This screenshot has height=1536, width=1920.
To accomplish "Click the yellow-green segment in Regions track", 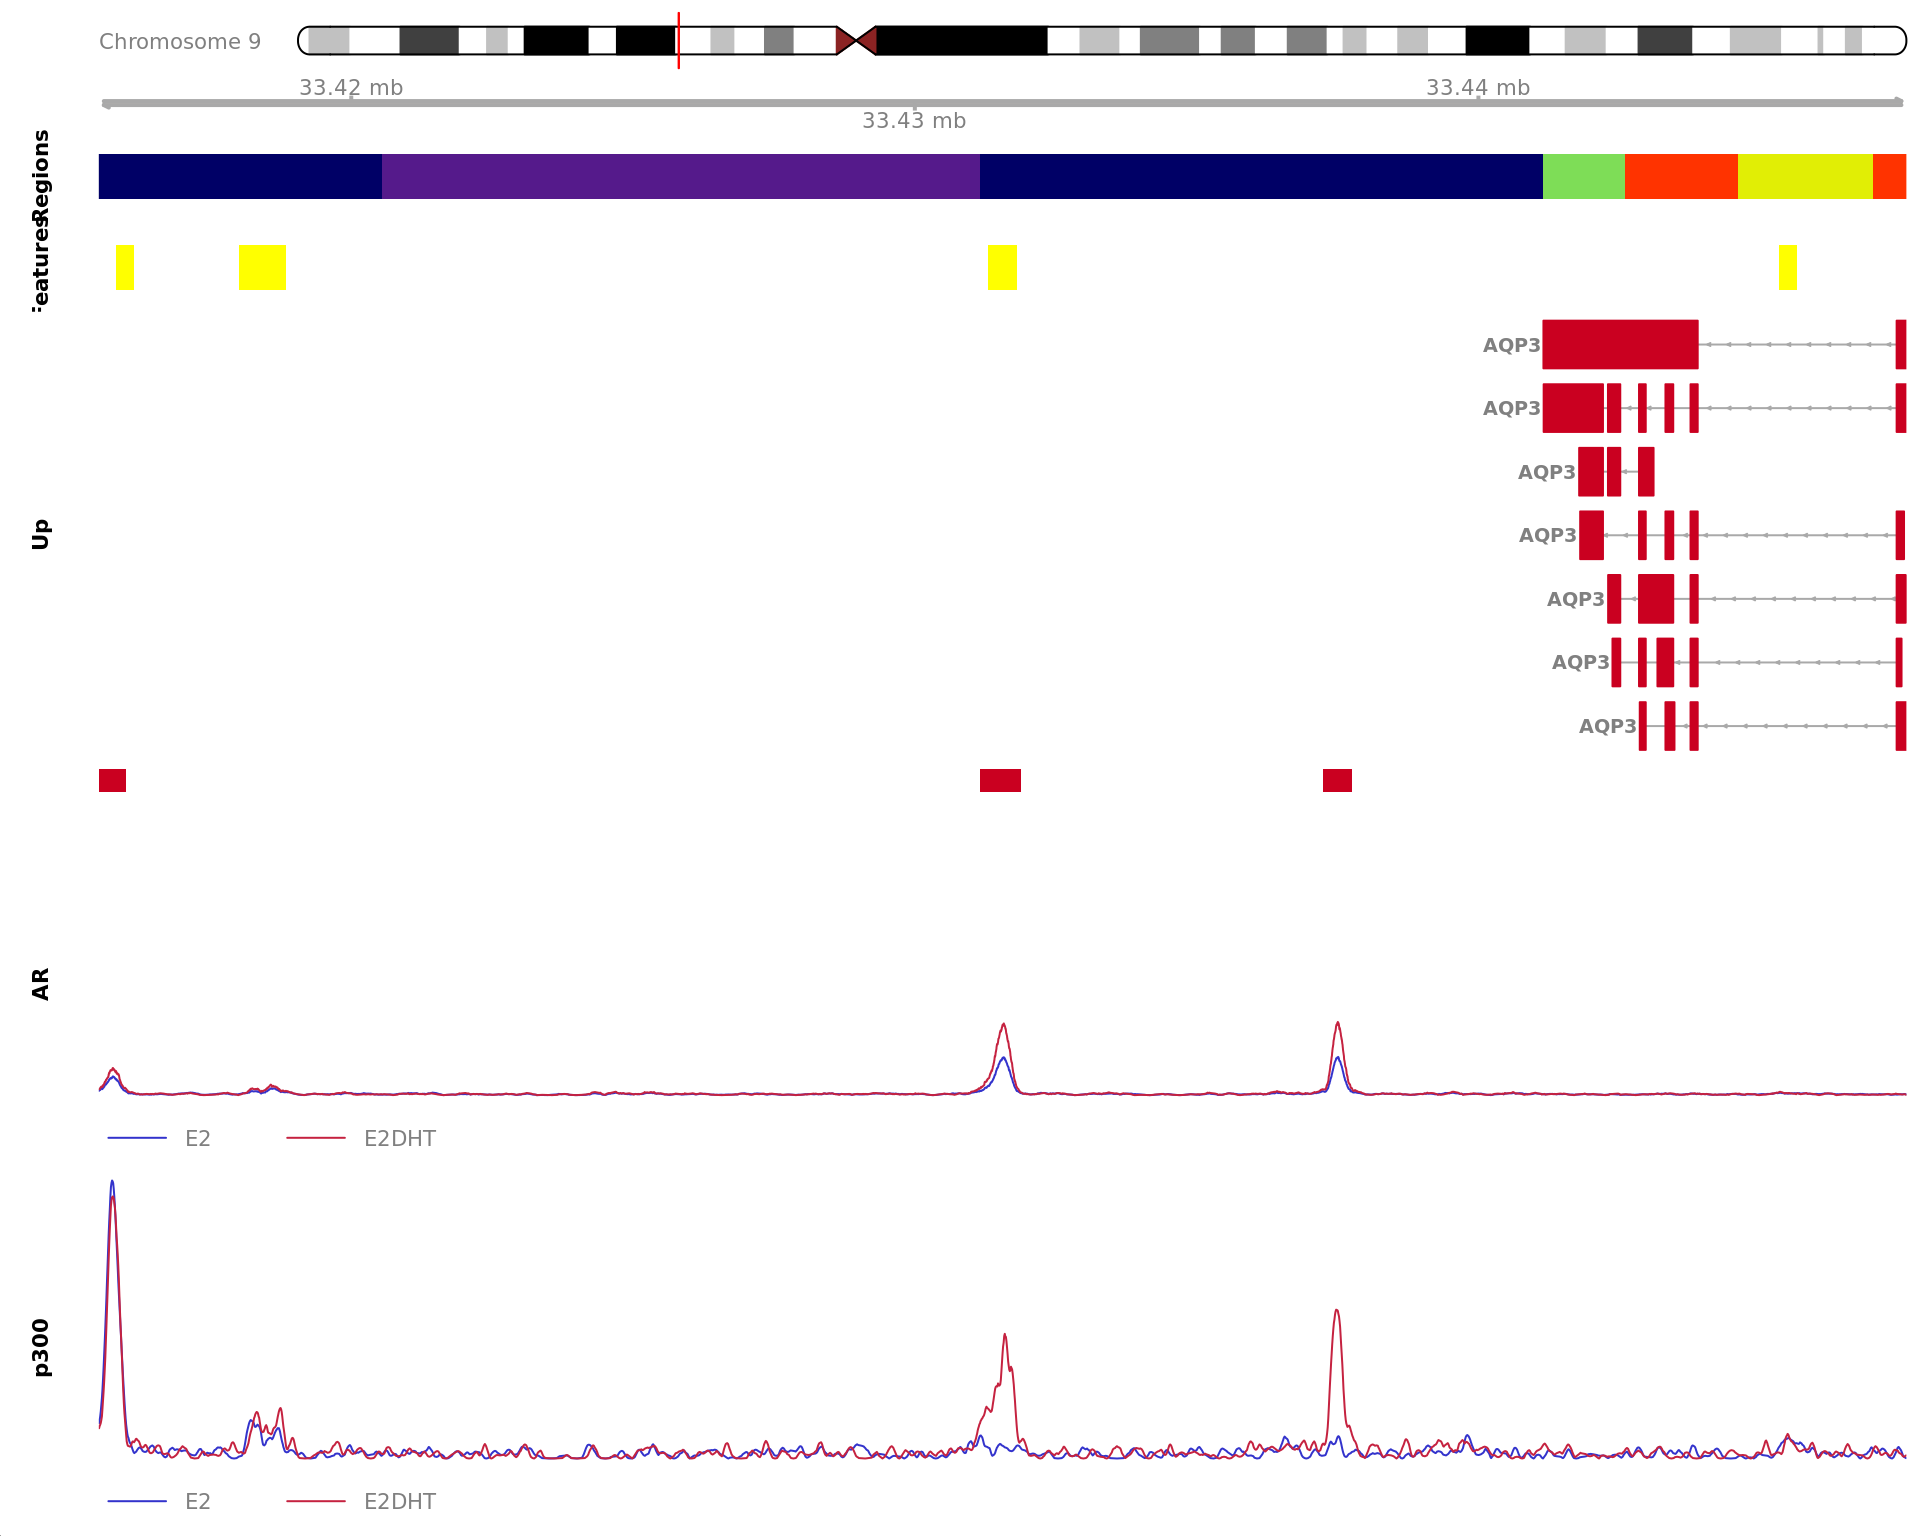I will (1805, 176).
